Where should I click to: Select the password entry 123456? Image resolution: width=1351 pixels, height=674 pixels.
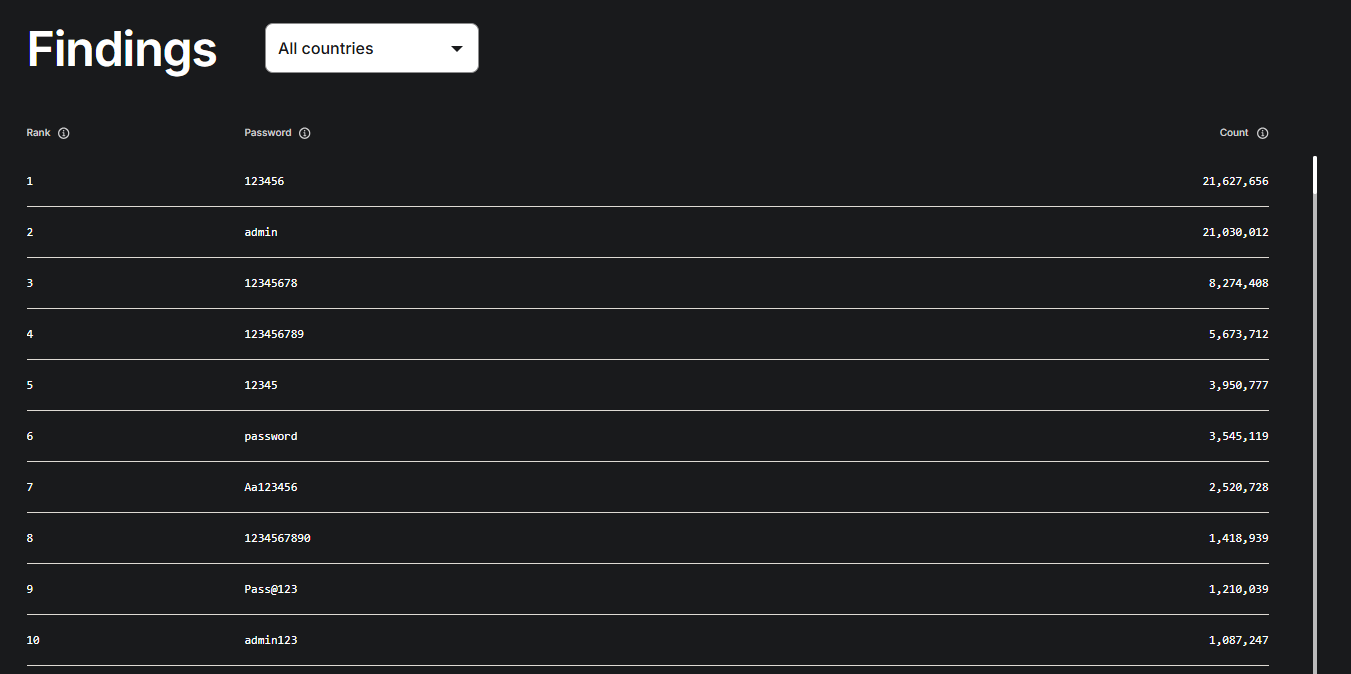point(264,181)
